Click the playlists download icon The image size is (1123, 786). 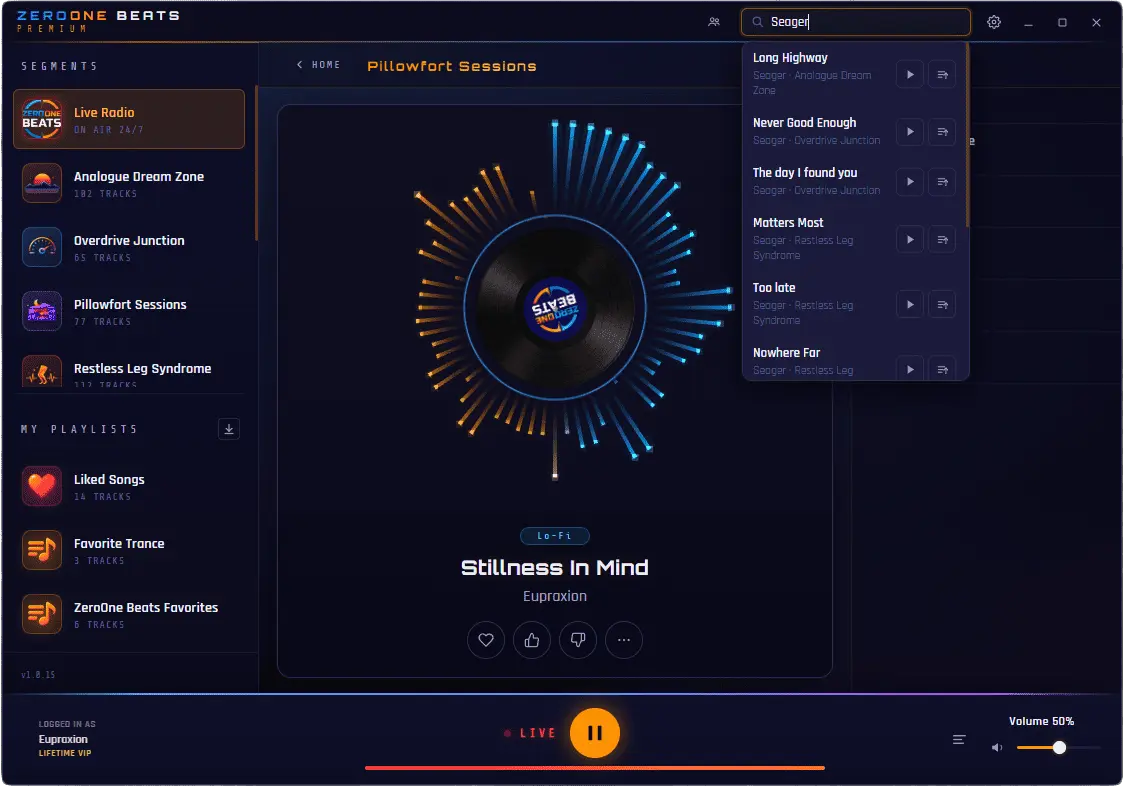click(x=228, y=429)
